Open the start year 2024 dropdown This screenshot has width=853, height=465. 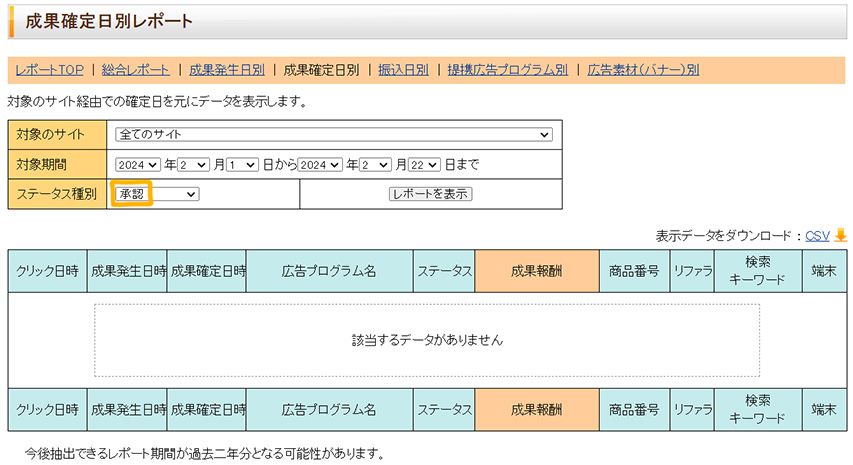click(138, 164)
